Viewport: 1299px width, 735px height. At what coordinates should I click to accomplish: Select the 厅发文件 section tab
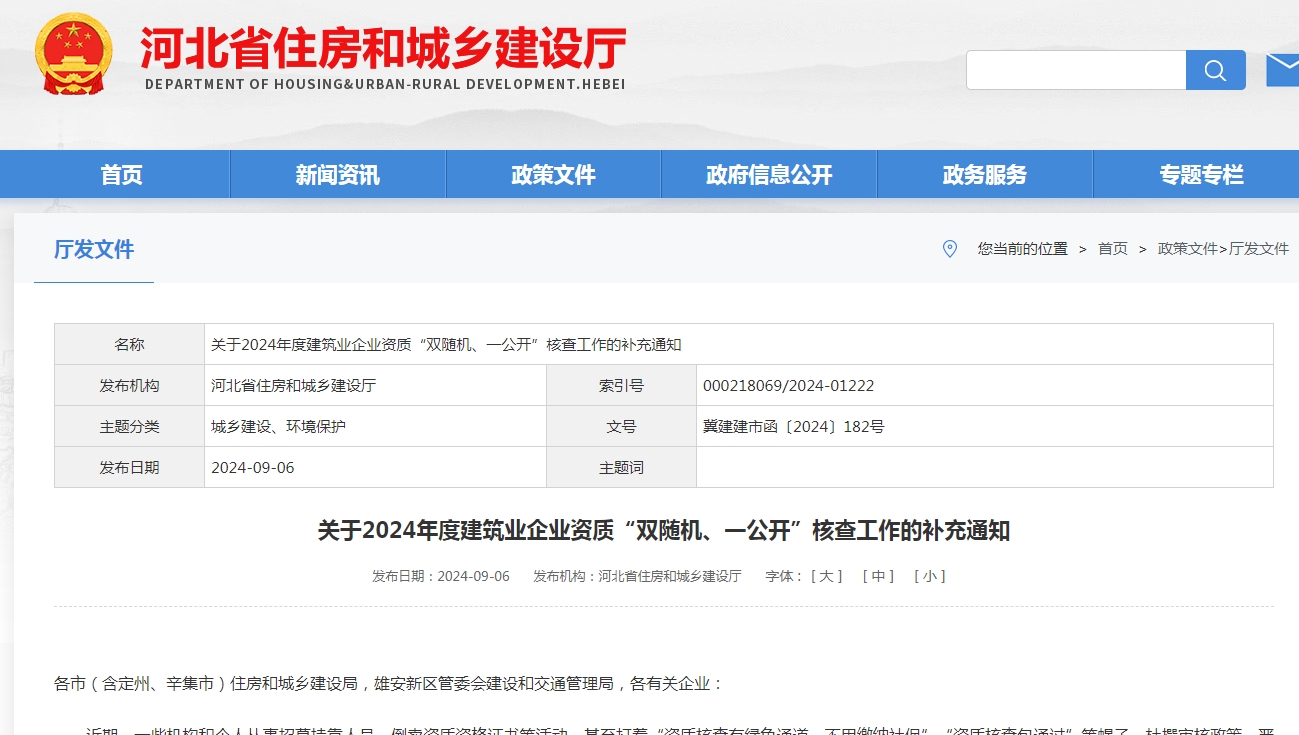94,250
